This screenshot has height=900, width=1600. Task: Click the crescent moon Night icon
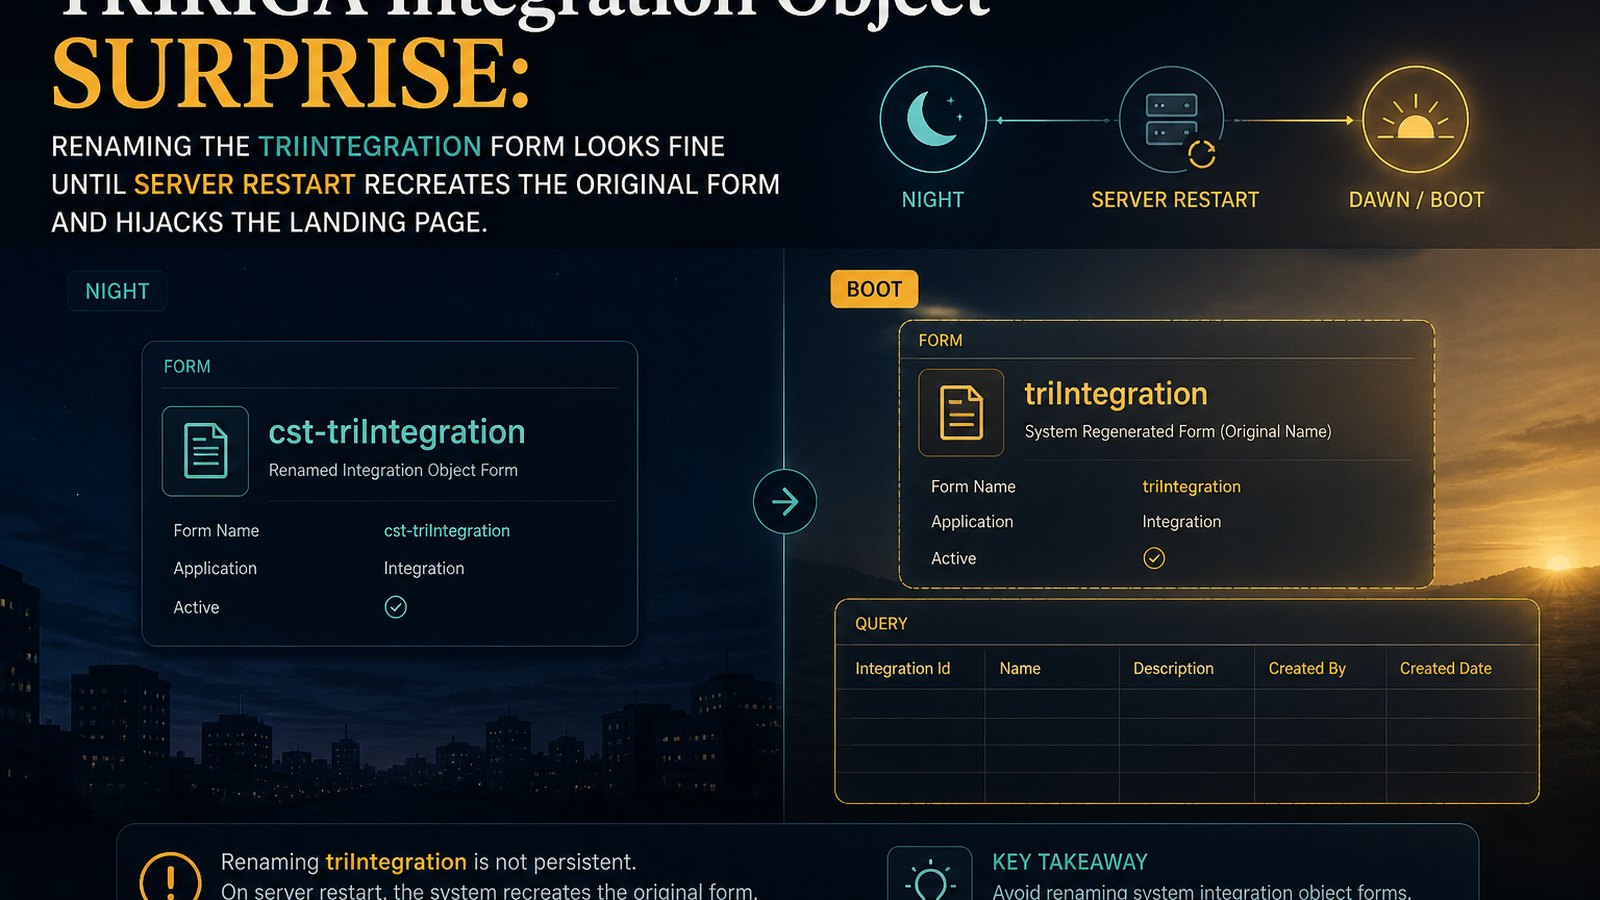click(933, 120)
